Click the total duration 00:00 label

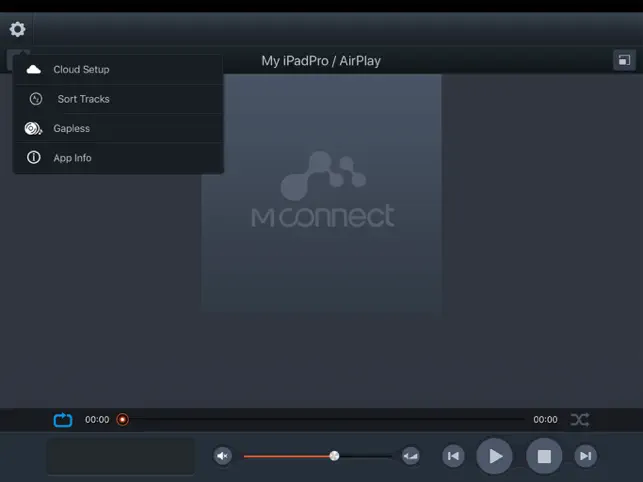click(545, 420)
